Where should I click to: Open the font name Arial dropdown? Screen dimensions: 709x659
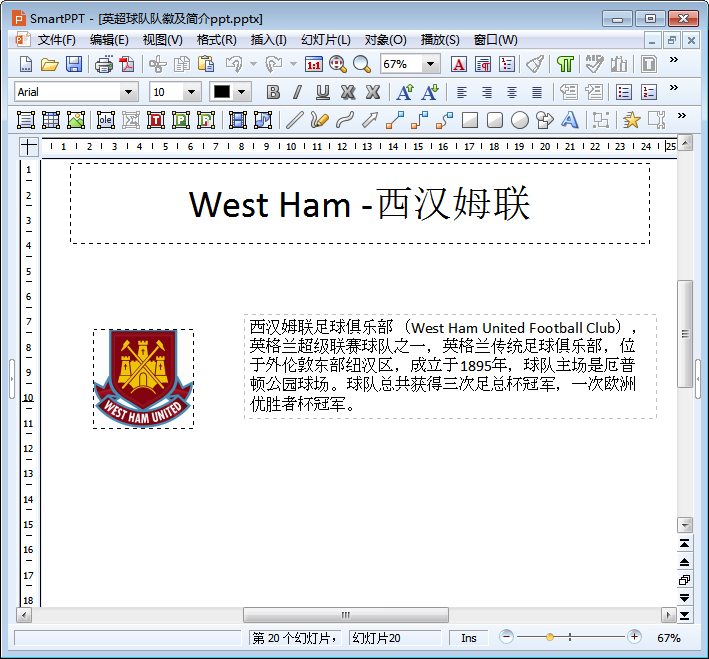(128, 92)
